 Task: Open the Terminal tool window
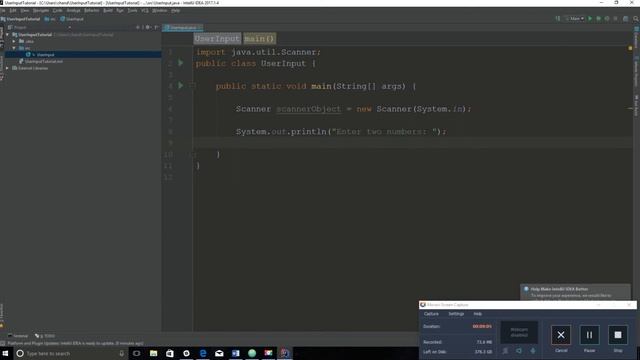(x=18, y=336)
